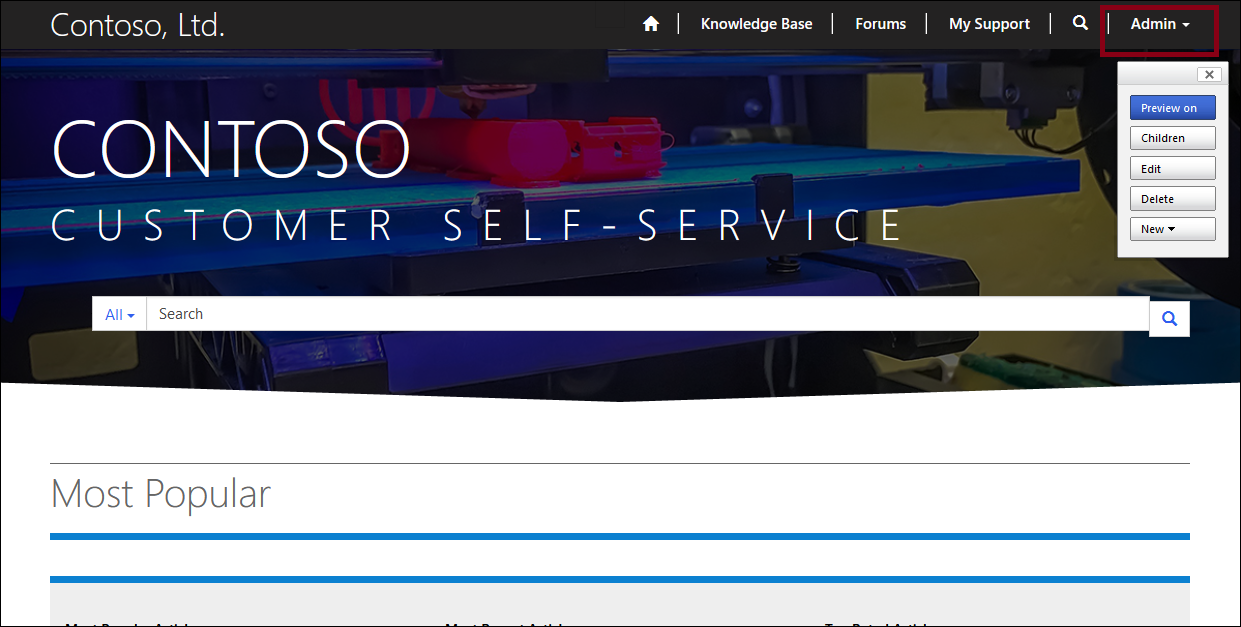1241x627 pixels.
Task: Expand the New dropdown in editing panel
Action: pos(1172,229)
